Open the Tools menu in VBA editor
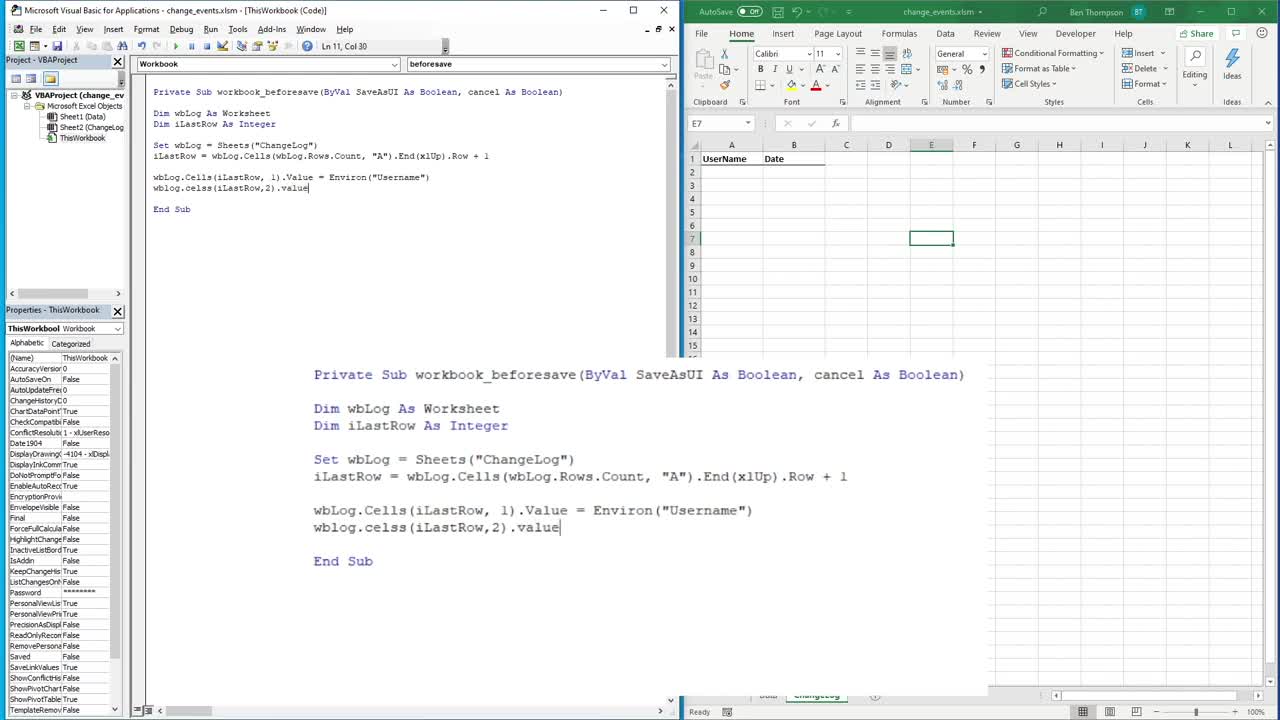1280x720 pixels. [238, 29]
